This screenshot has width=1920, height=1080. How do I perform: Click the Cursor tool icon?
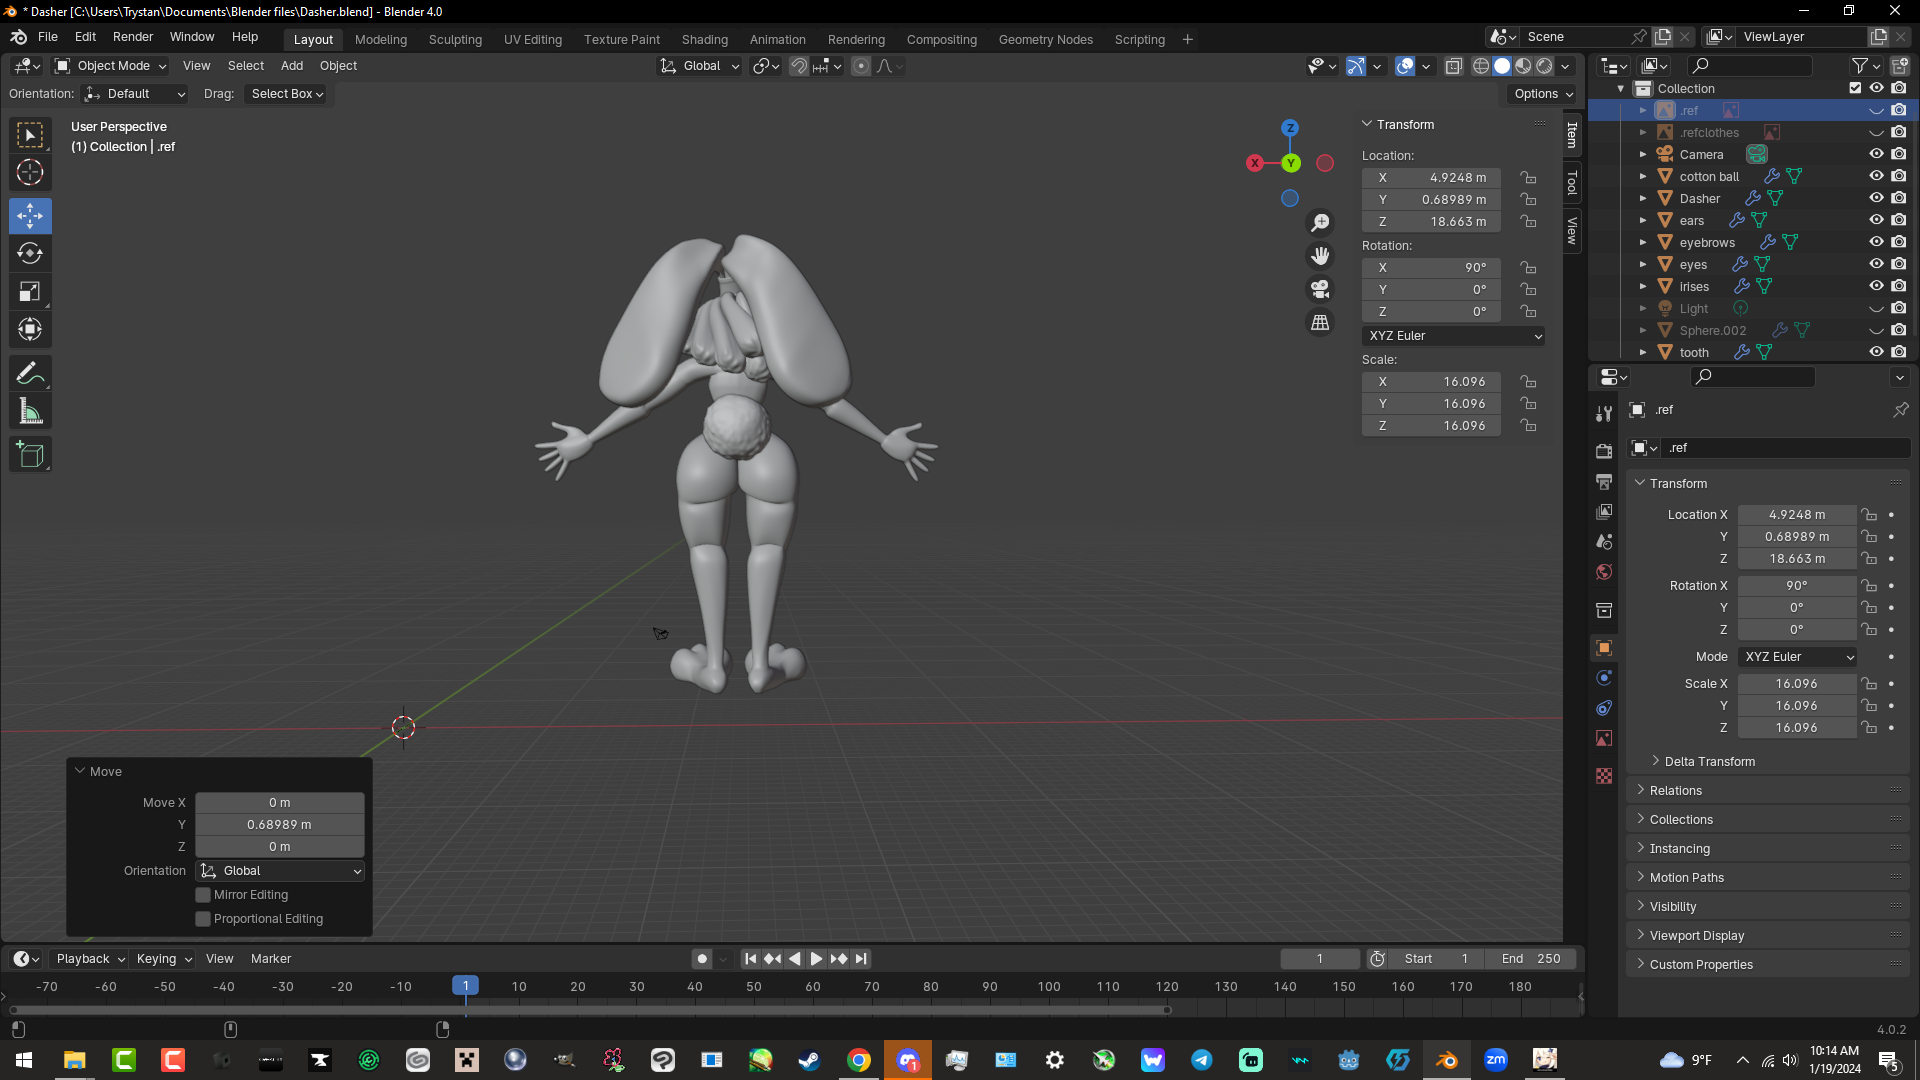pos(30,173)
